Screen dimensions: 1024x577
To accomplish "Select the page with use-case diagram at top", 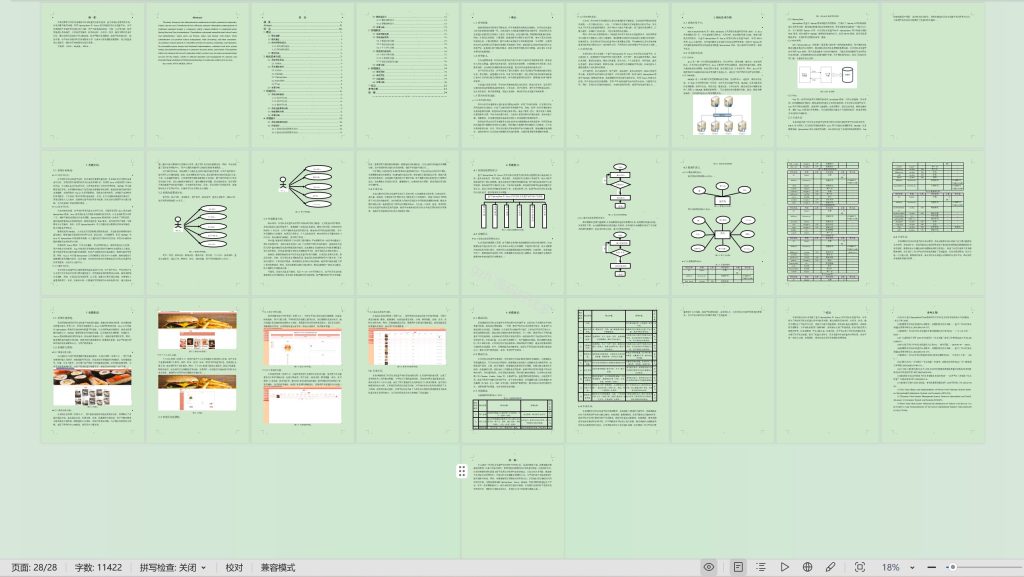I will [303, 223].
